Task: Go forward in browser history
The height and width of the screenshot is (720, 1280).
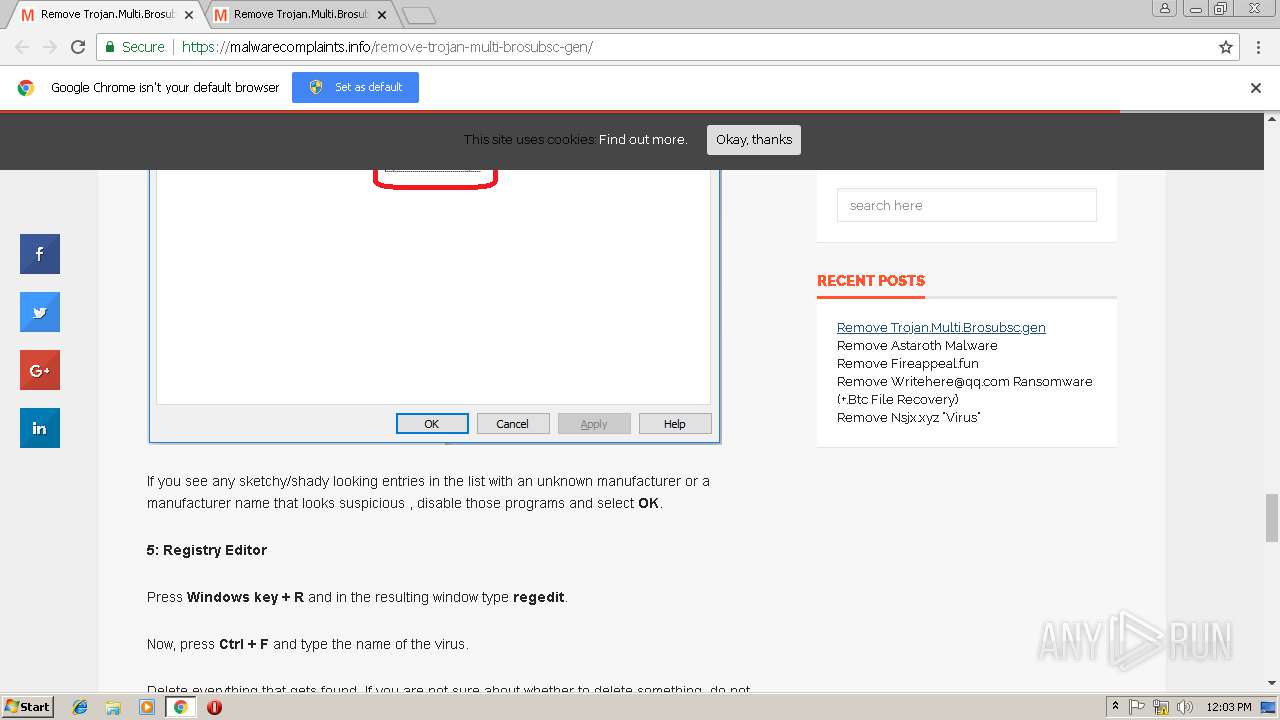Action: [x=50, y=47]
